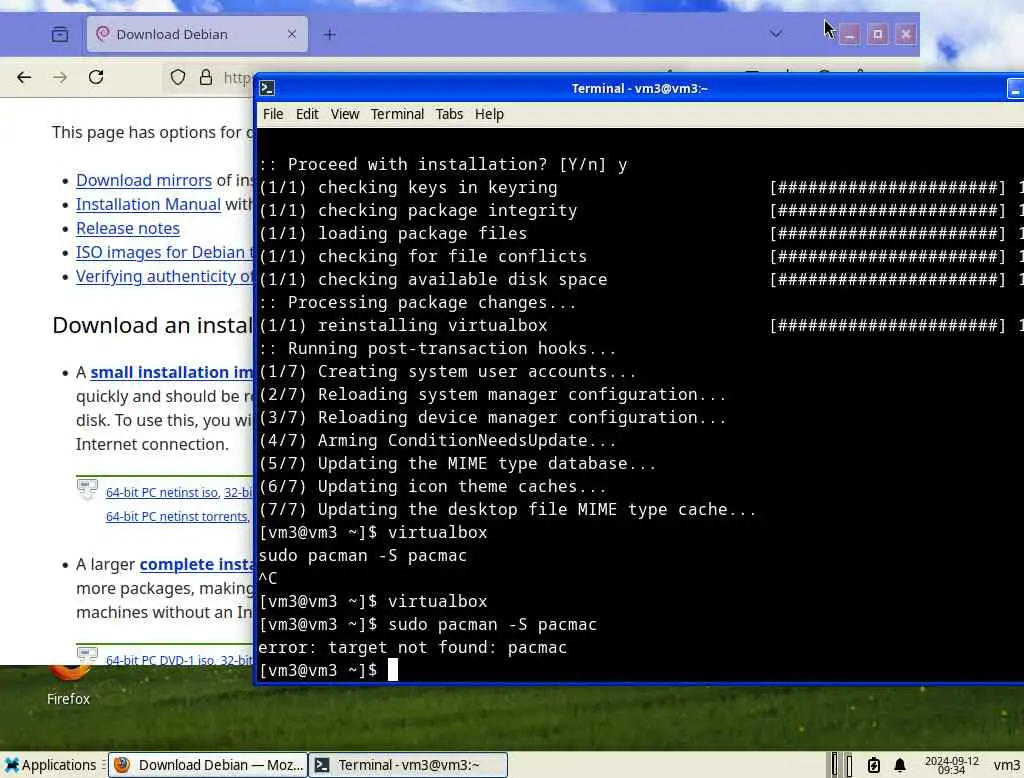Maximize the Firefox window

(877, 34)
